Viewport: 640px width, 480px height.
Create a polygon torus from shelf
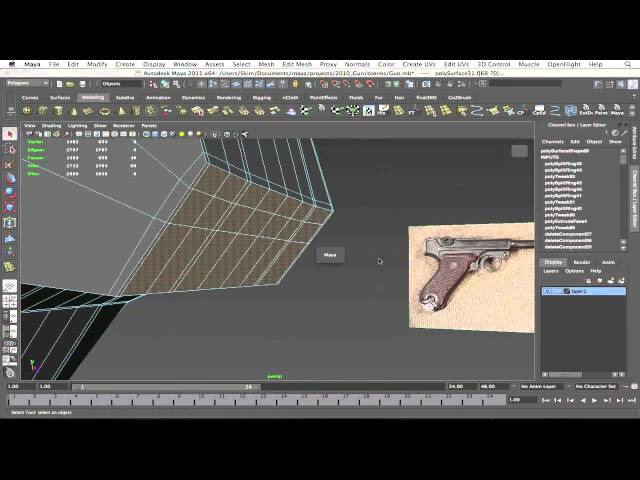[x=104, y=111]
